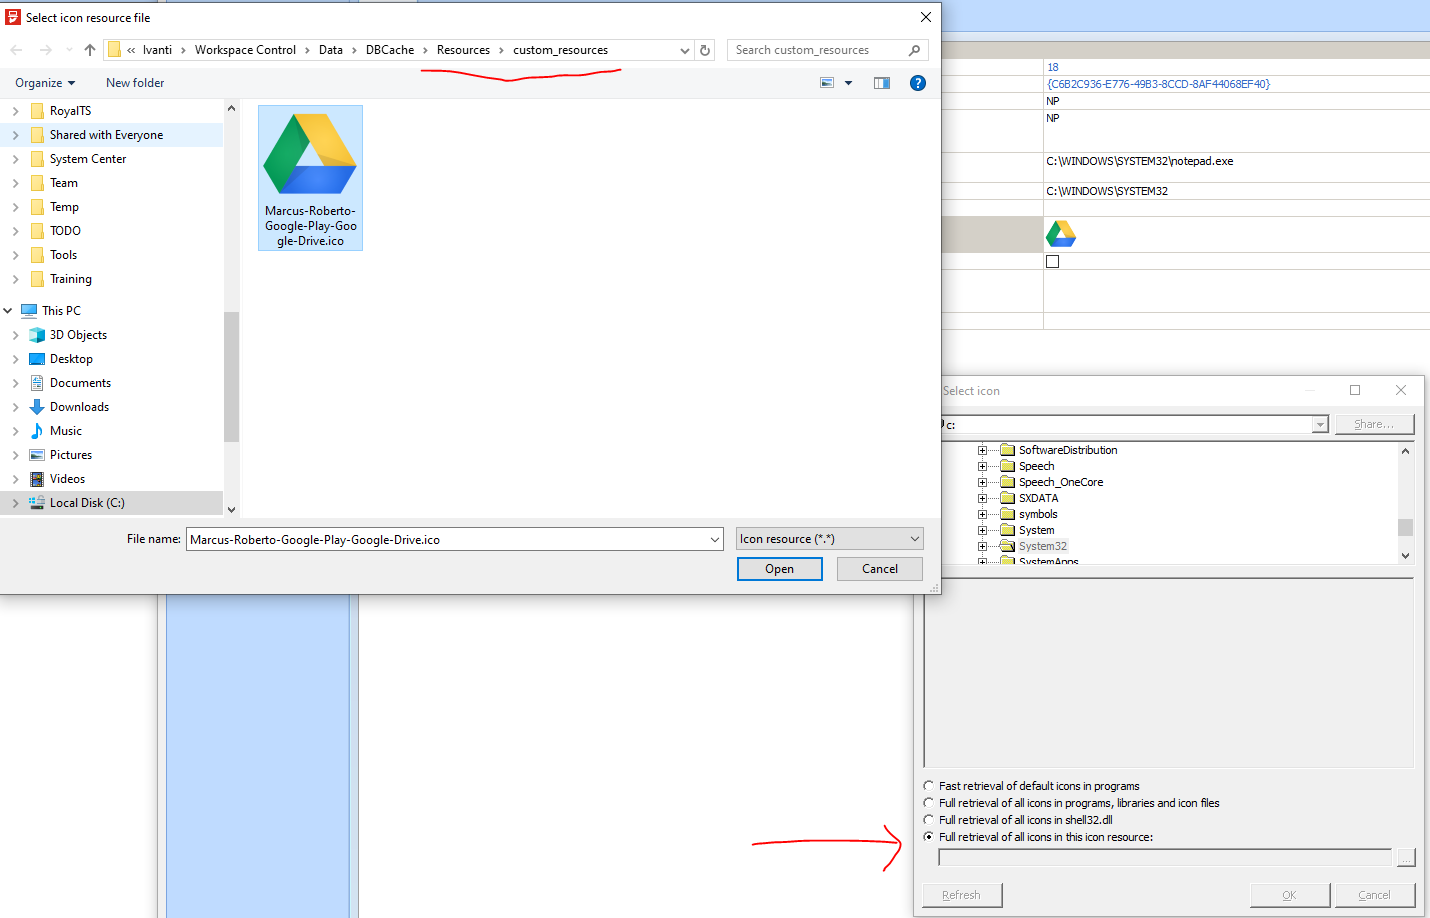
Task: Open the c: drive combo box dropdown
Action: 1319,424
